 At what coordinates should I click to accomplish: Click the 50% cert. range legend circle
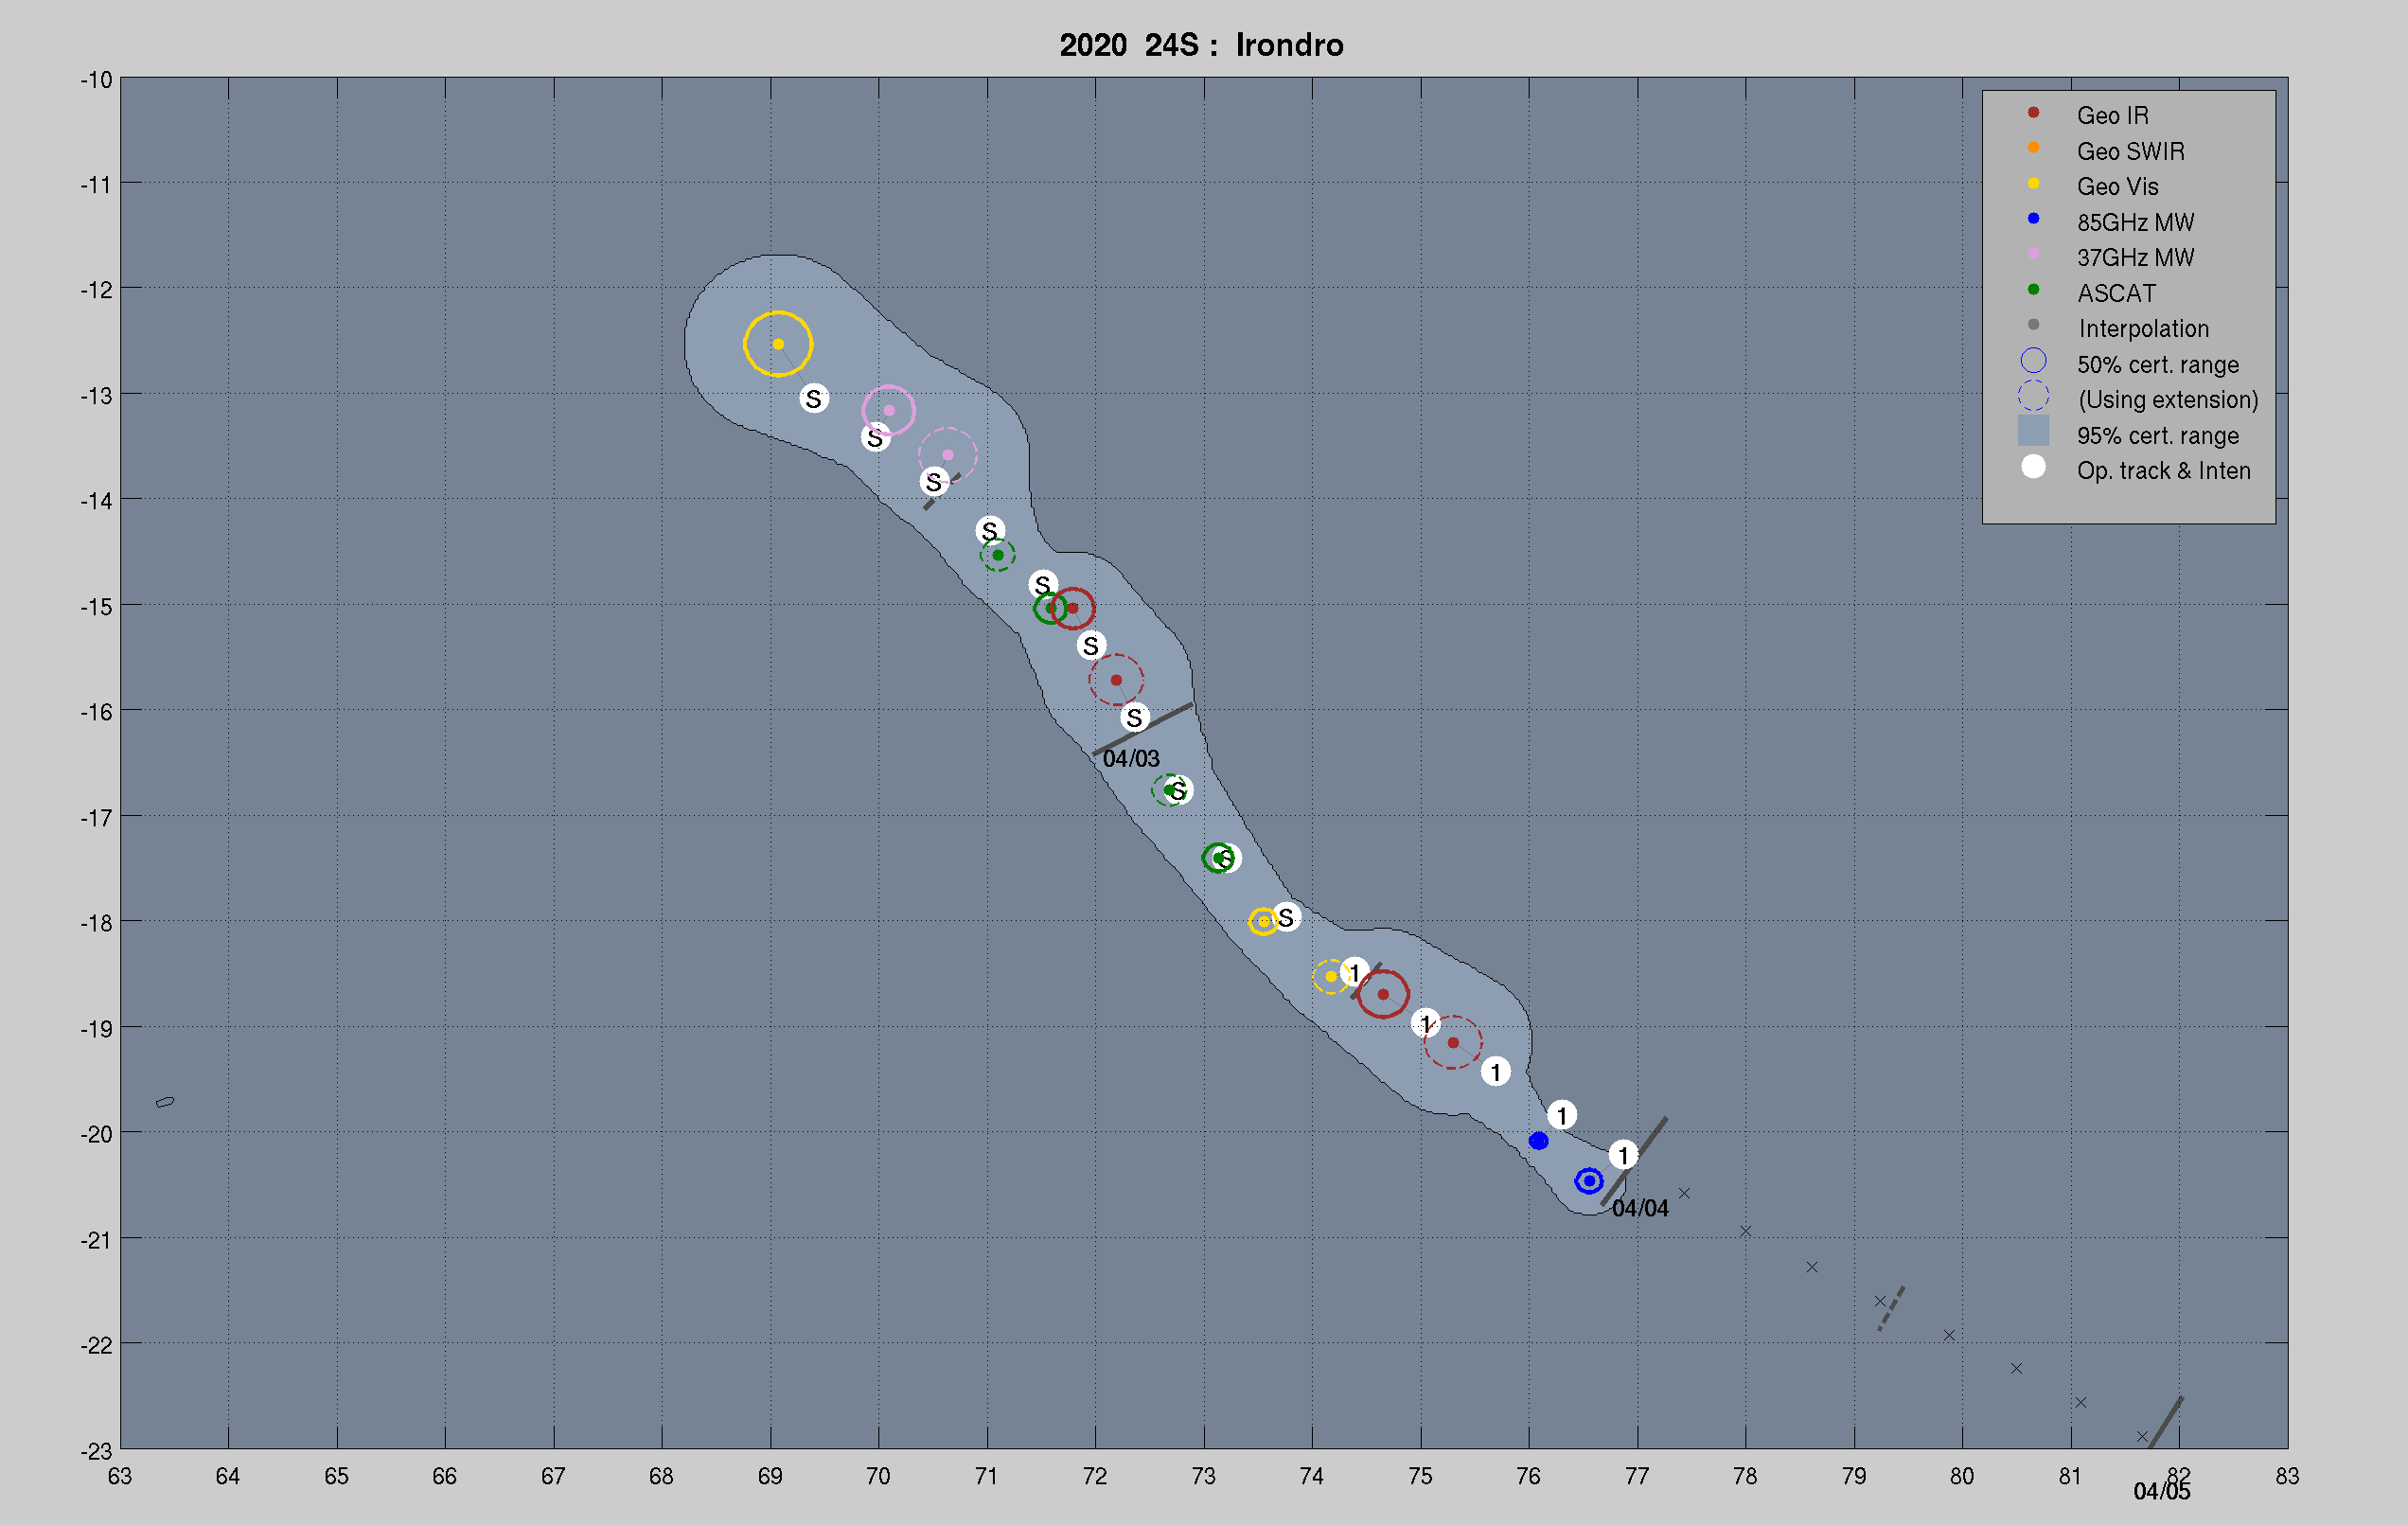pos(2033,360)
